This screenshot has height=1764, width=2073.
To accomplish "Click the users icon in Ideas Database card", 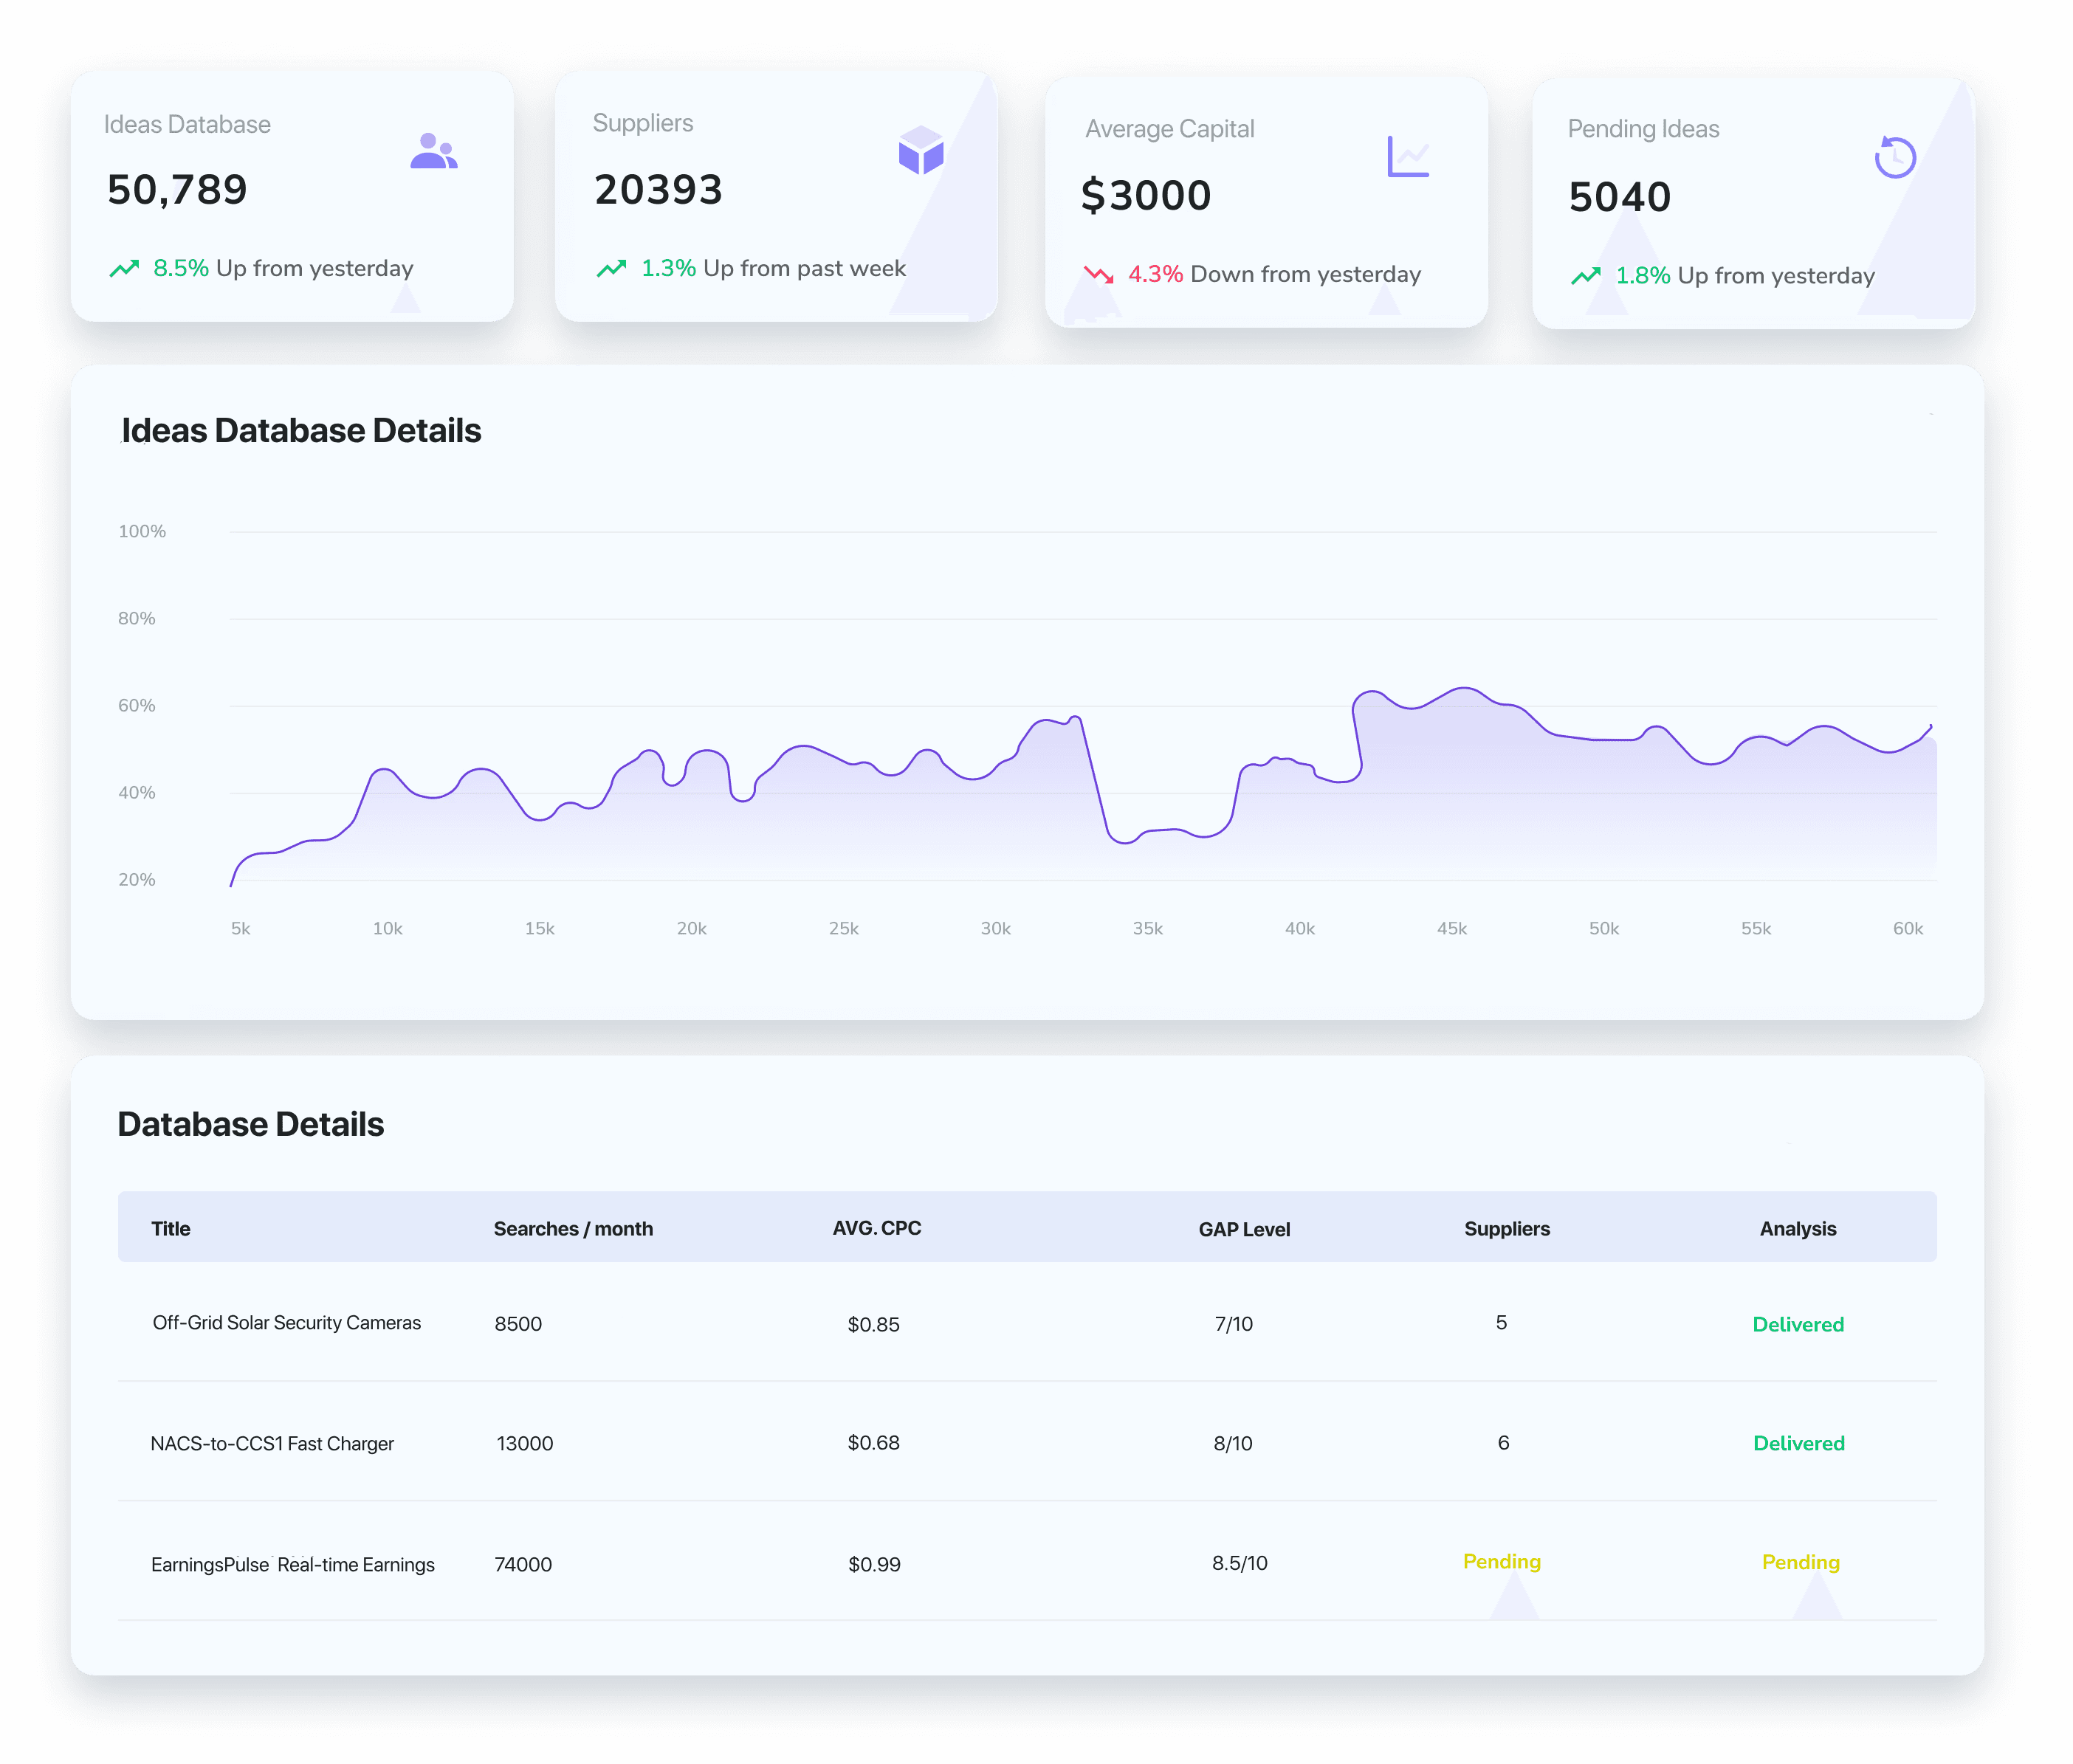I will click(433, 151).
